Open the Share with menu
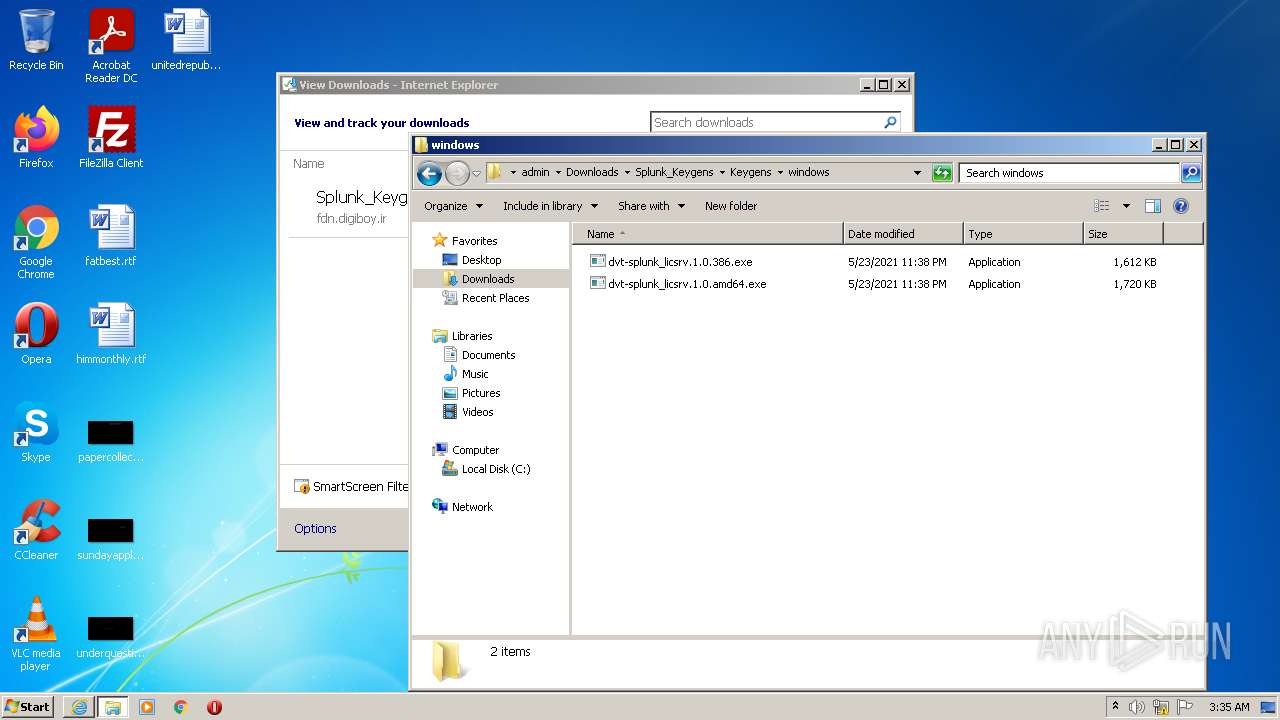Viewport: 1280px width, 720px height. pos(651,206)
